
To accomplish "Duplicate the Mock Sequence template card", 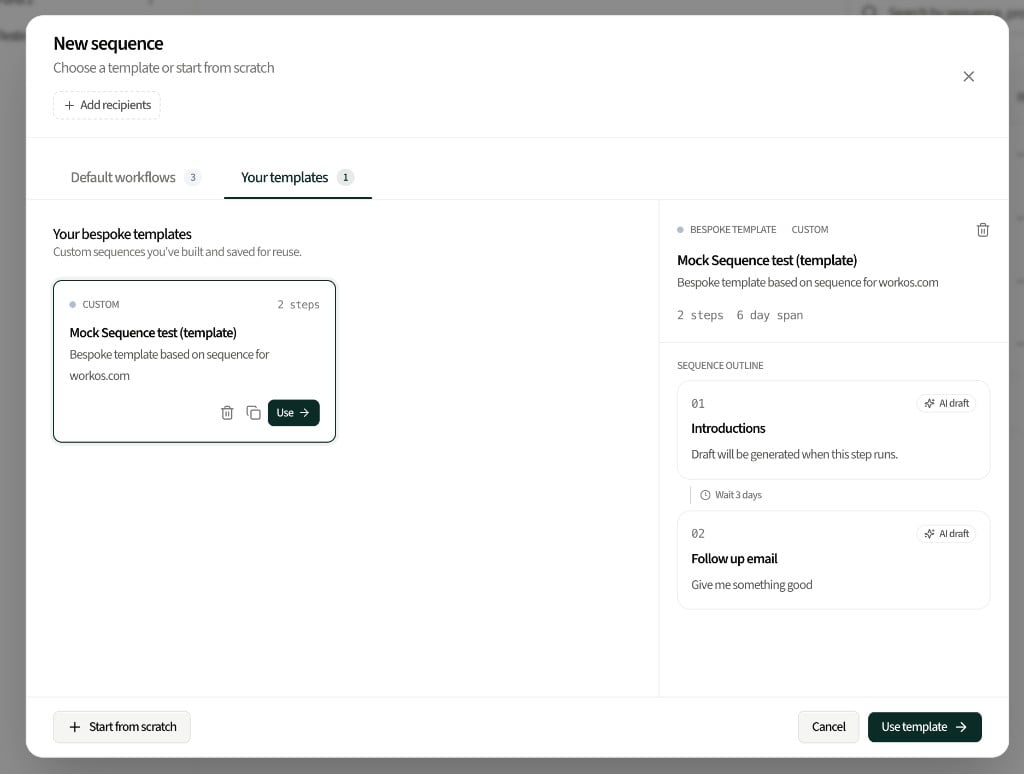I will [253, 413].
